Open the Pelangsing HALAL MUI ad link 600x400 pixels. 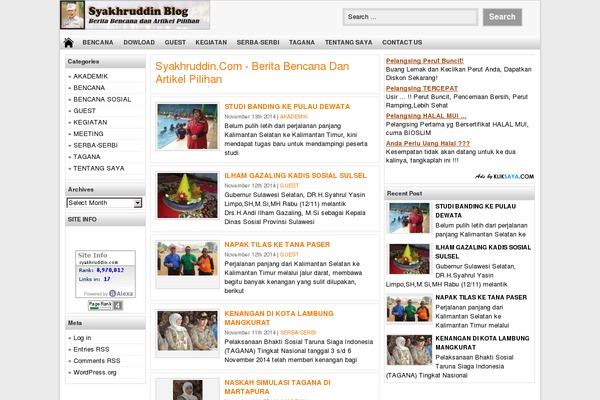click(426, 116)
